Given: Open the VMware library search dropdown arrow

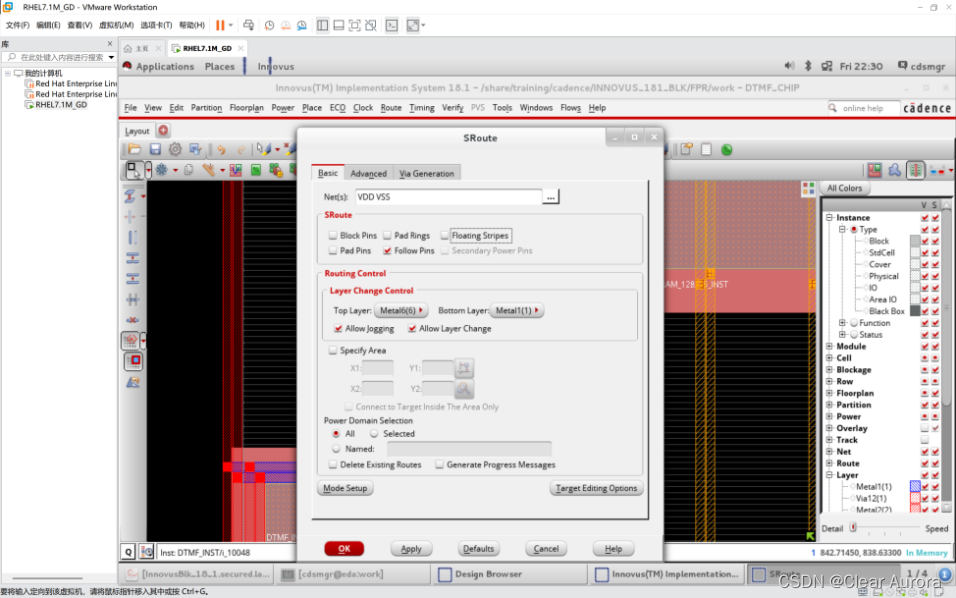Looking at the screenshot, I should 111,57.
